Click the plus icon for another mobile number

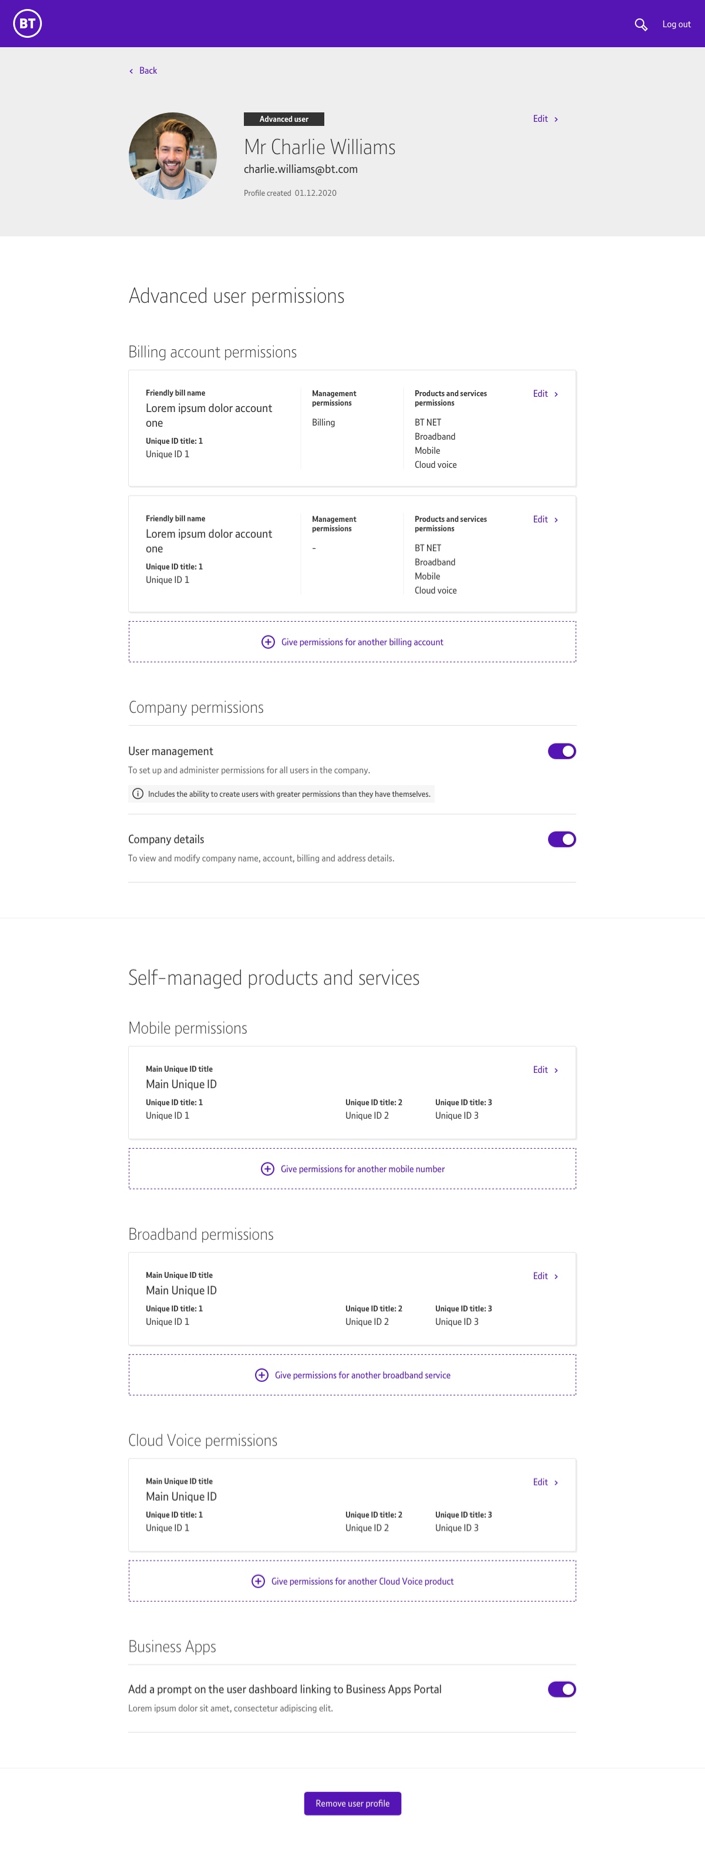[x=267, y=1169]
